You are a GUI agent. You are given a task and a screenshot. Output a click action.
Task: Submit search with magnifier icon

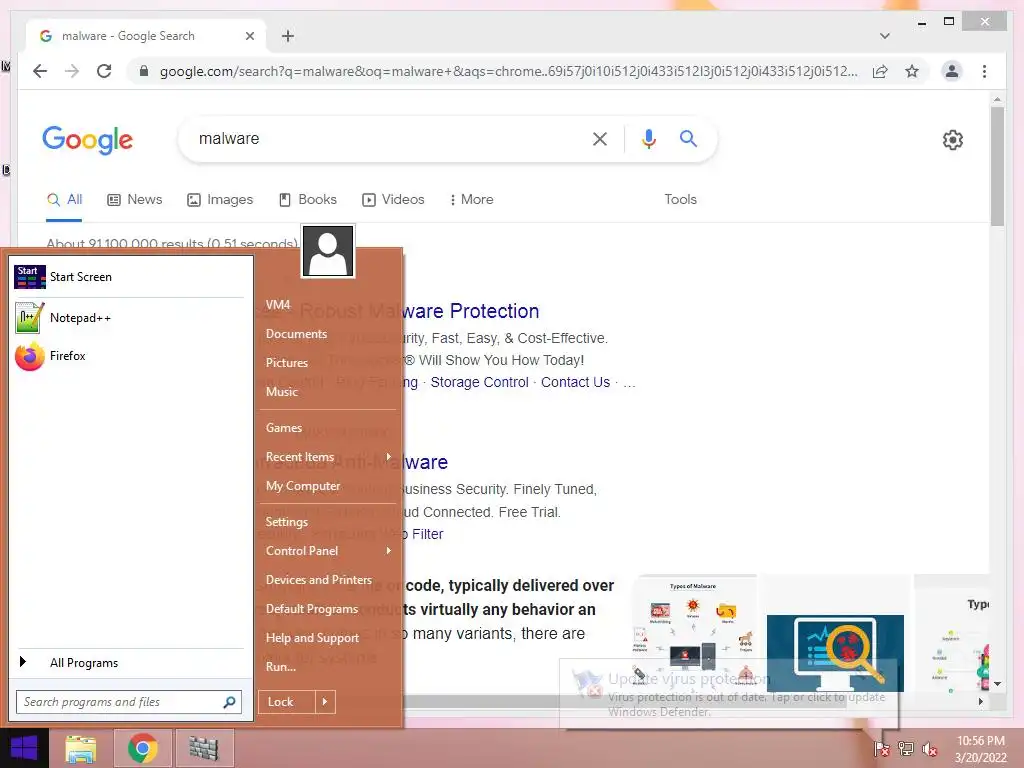tap(688, 138)
